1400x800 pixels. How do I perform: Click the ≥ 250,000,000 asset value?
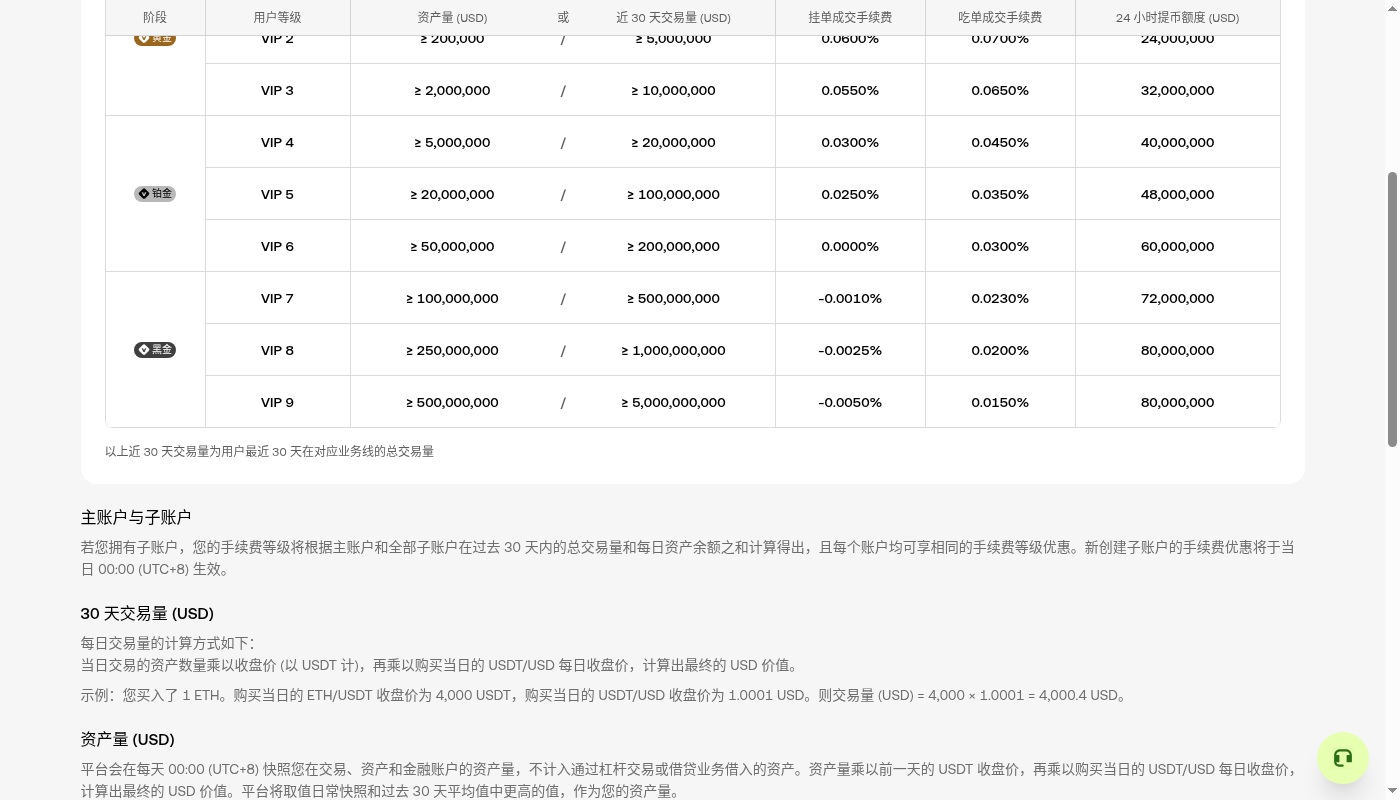[452, 350]
